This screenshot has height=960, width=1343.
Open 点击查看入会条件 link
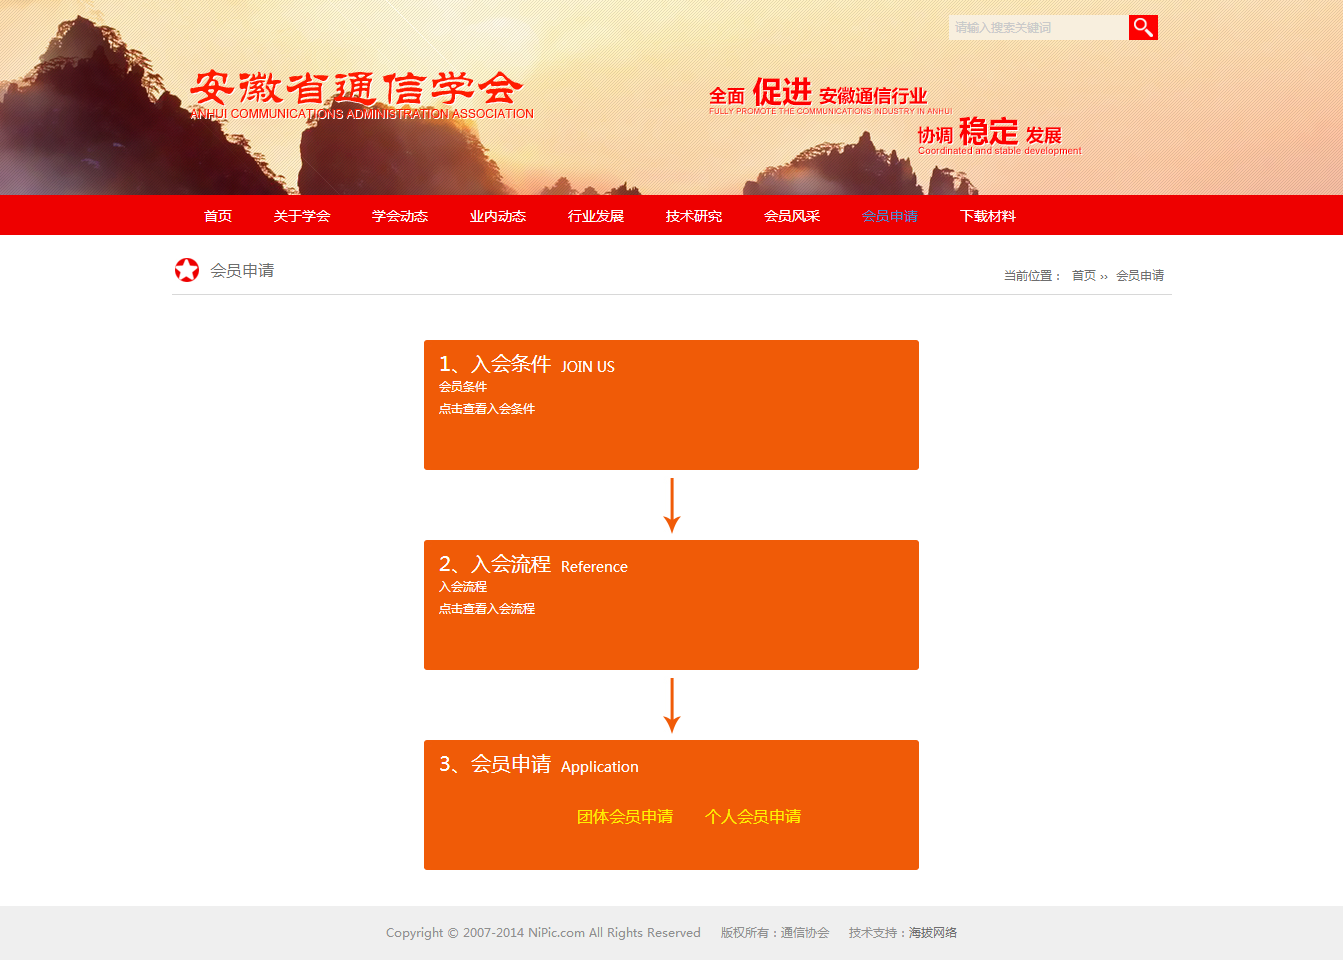click(x=487, y=409)
